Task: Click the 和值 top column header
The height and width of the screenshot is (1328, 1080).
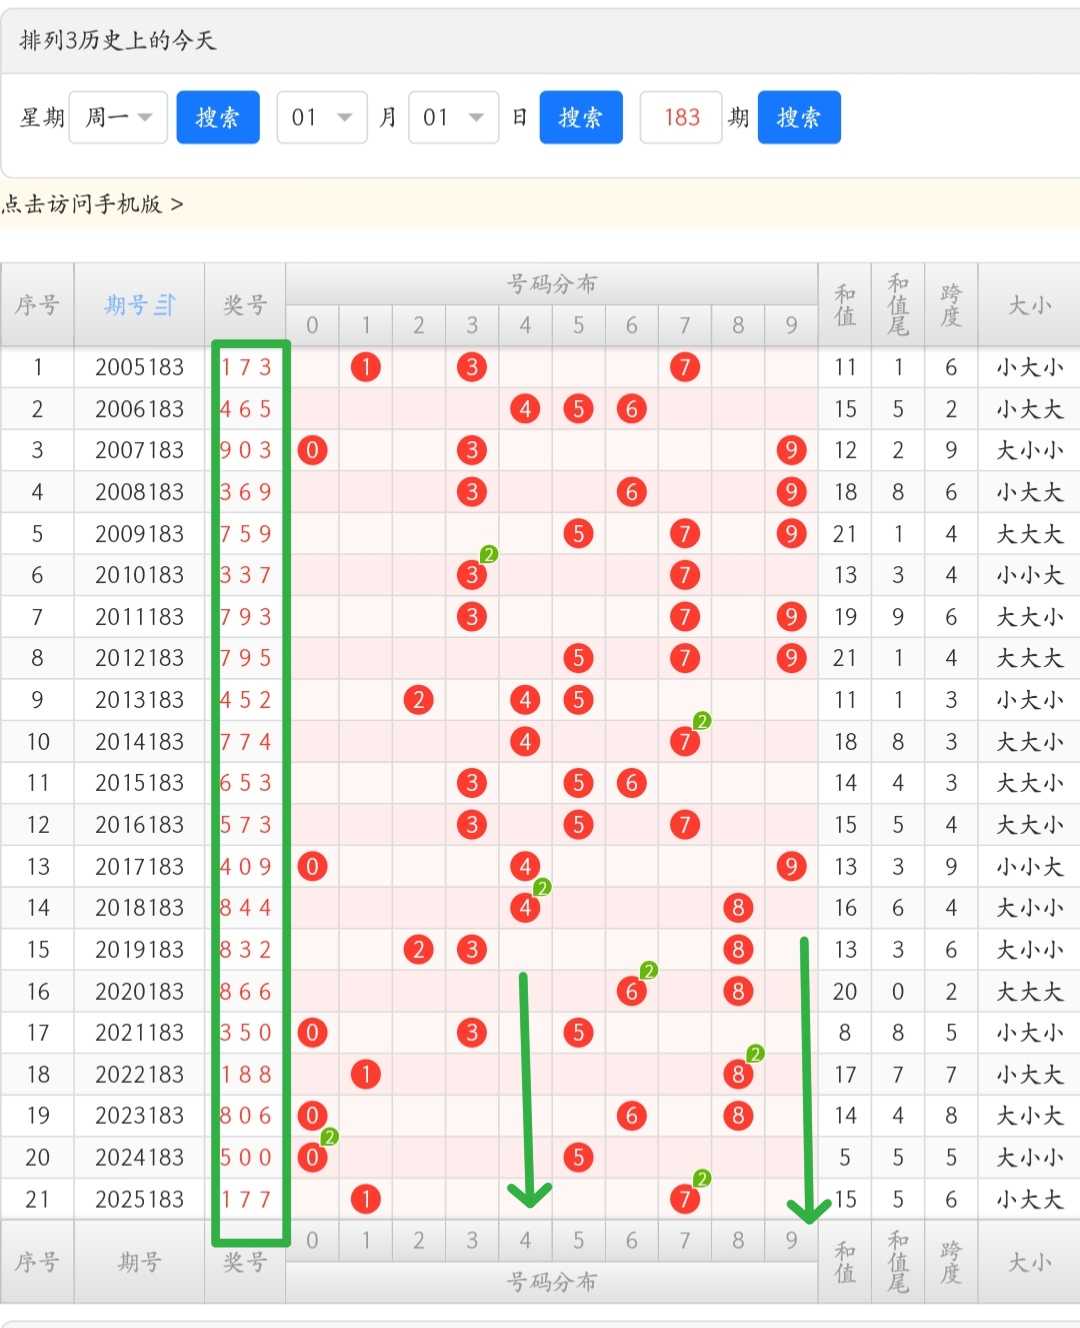Action: click(845, 305)
